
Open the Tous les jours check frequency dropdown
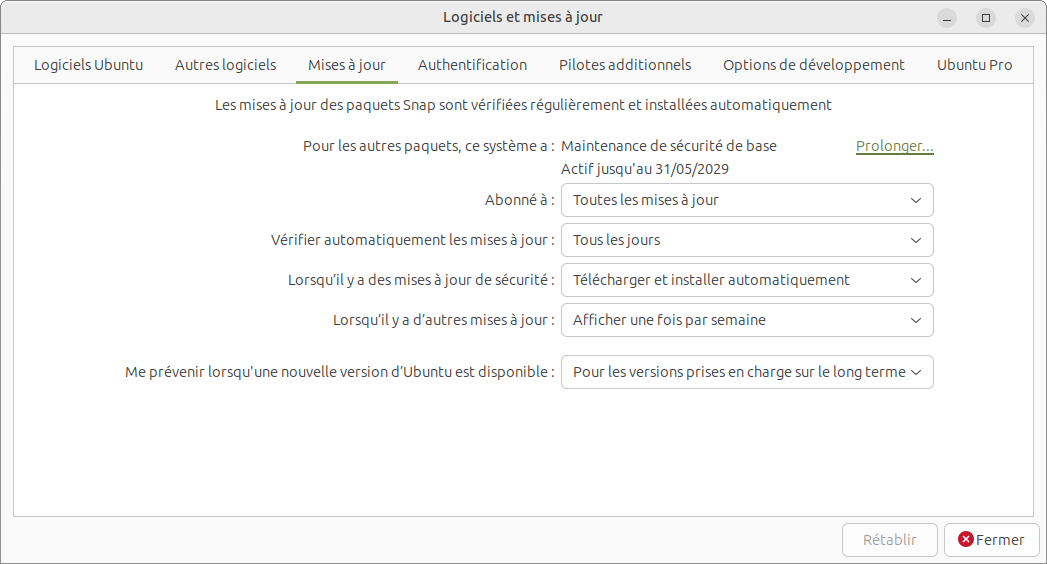[x=746, y=240]
